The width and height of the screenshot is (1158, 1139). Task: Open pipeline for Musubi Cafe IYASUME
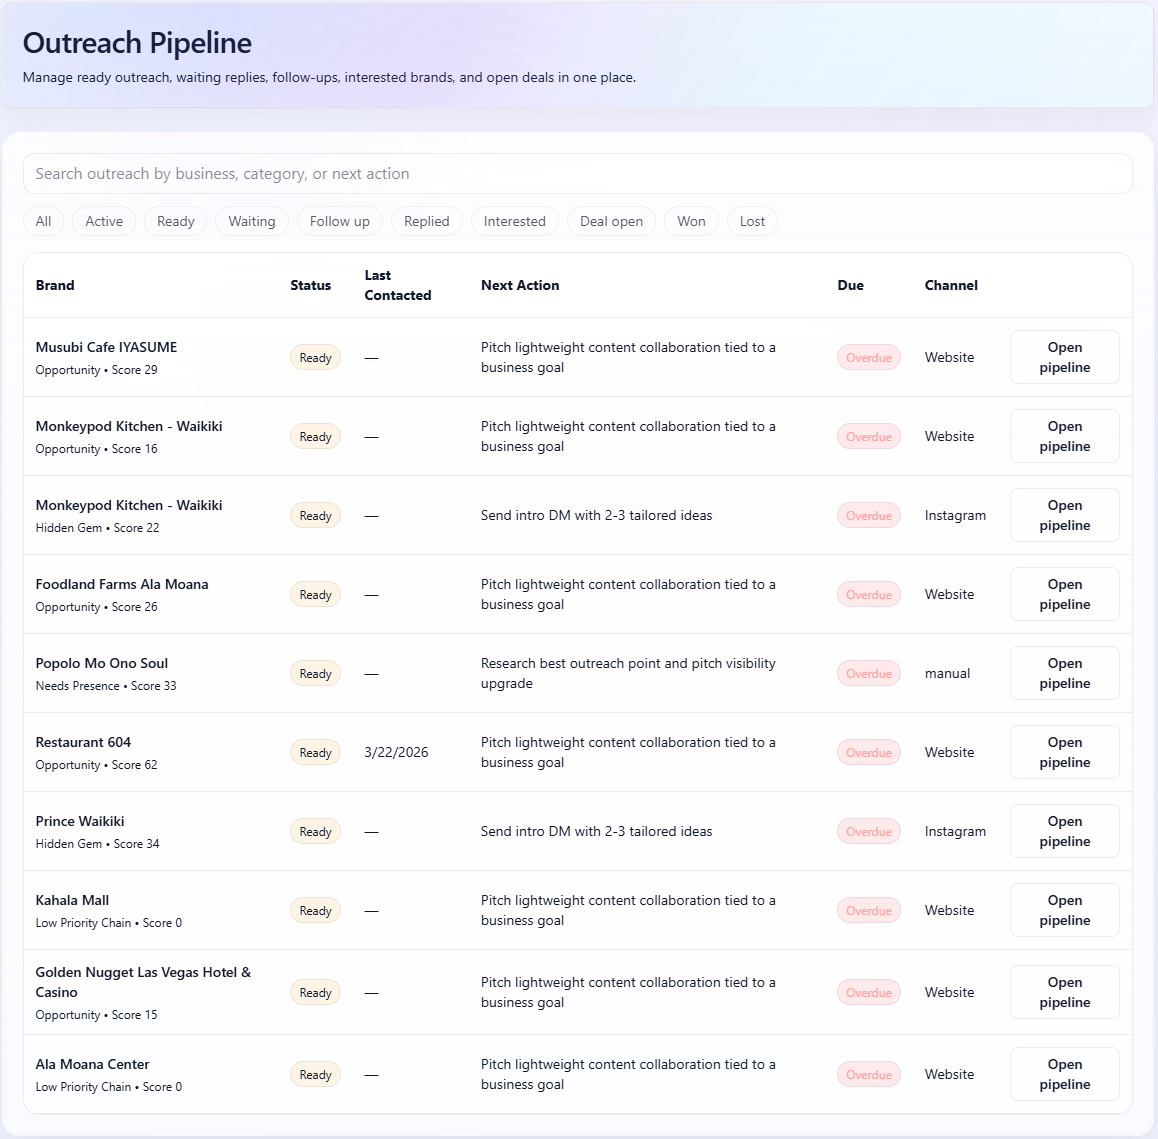coord(1065,358)
